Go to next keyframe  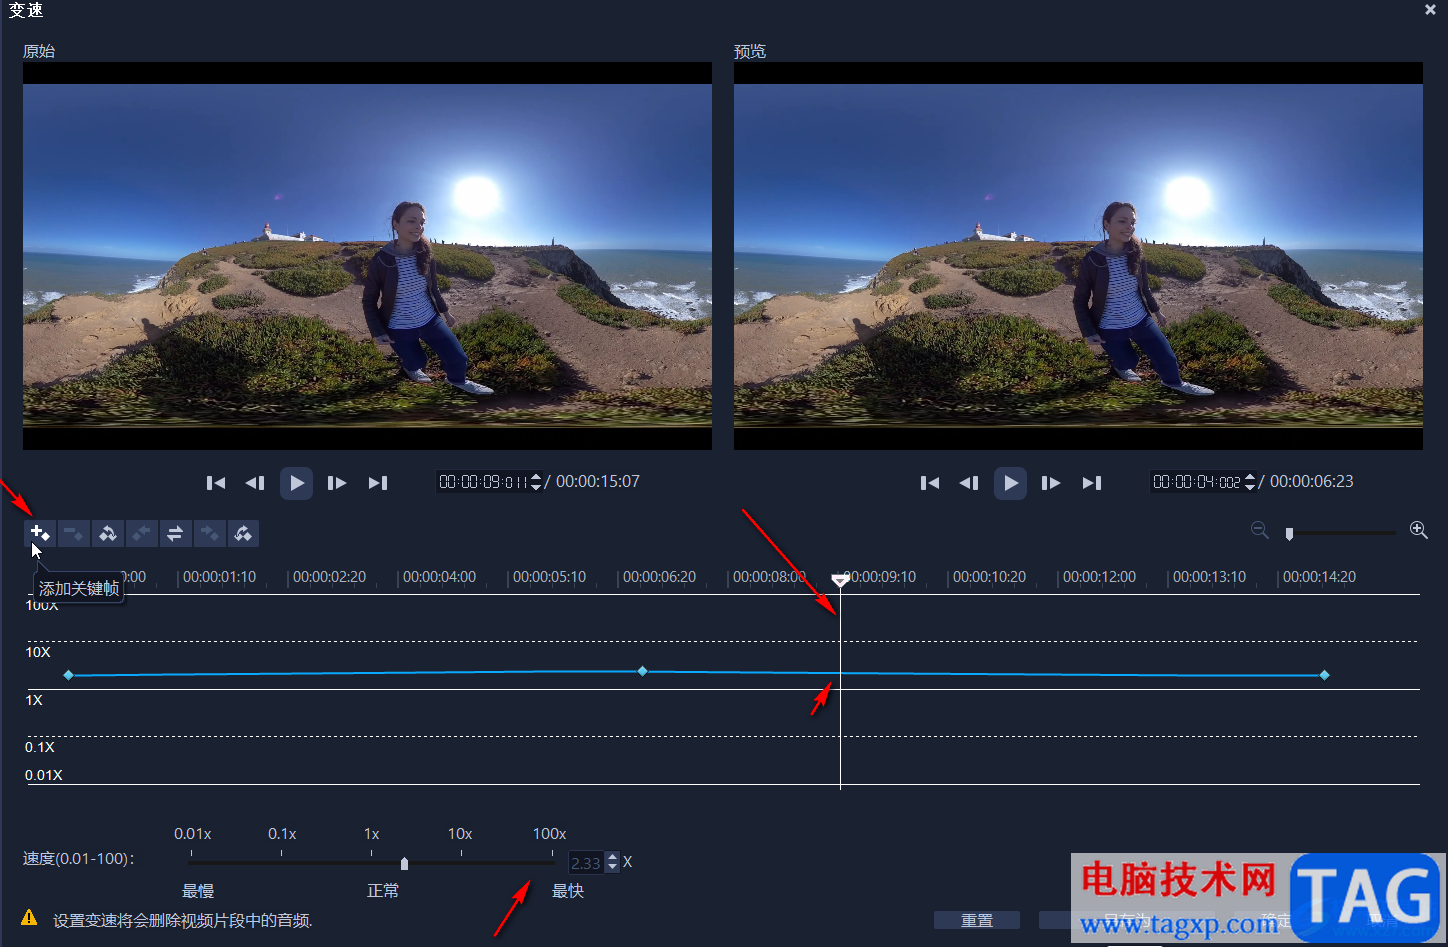pyautogui.click(x=209, y=533)
